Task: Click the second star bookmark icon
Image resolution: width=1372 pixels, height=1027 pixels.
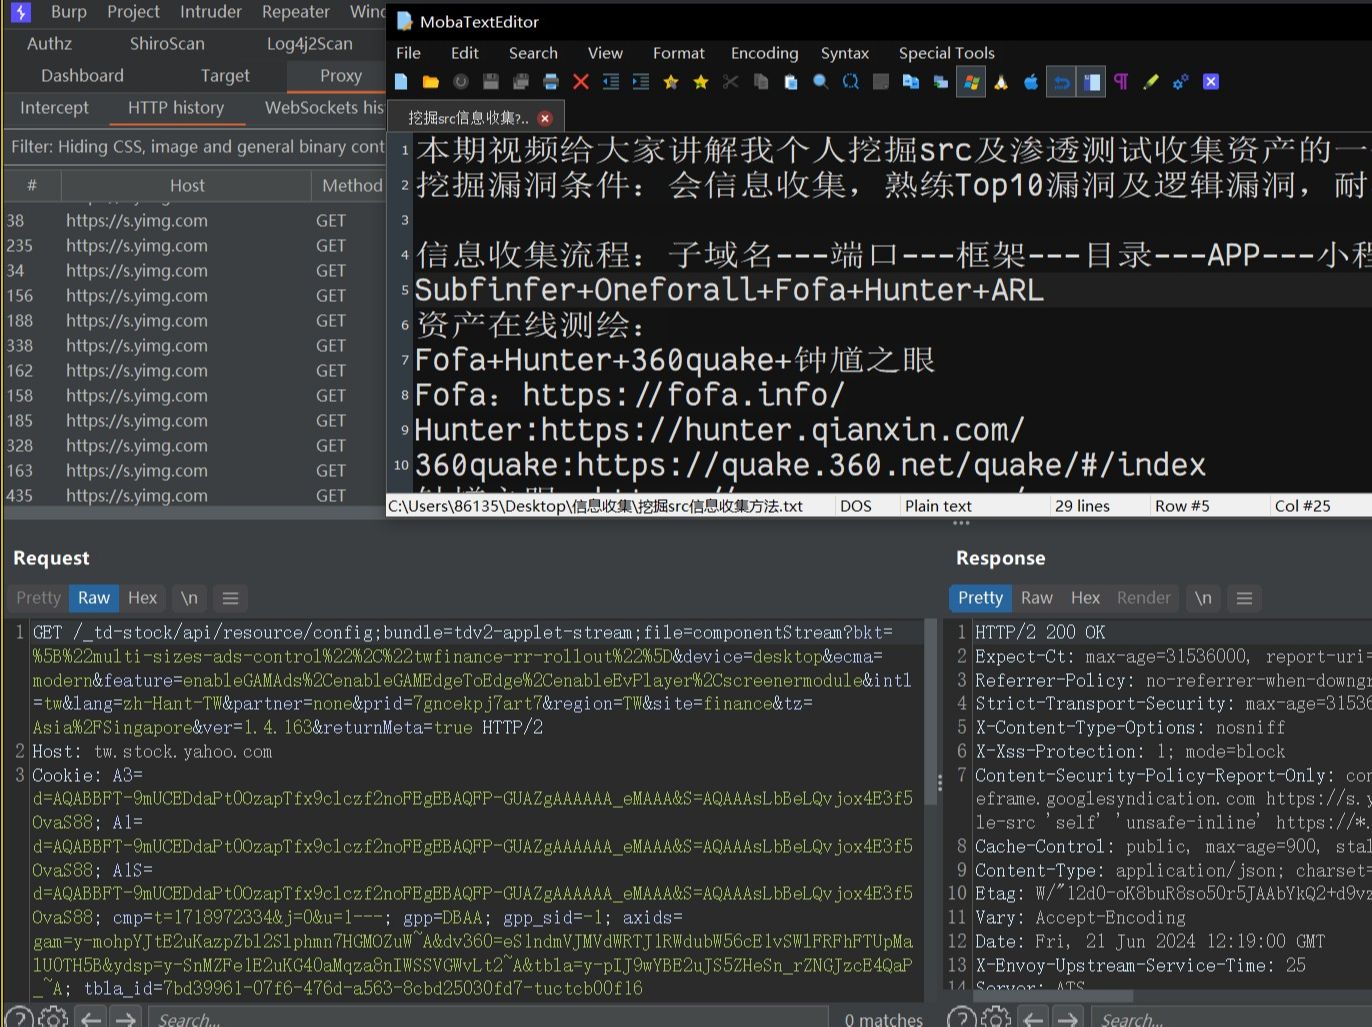Action: [701, 82]
